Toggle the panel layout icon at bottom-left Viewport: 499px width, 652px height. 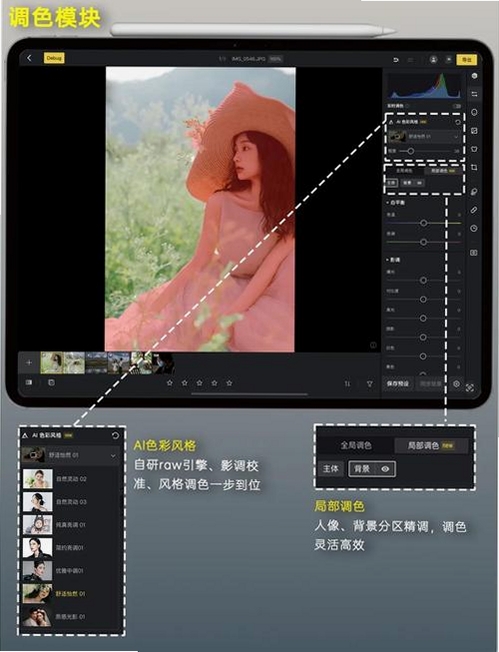click(29, 382)
